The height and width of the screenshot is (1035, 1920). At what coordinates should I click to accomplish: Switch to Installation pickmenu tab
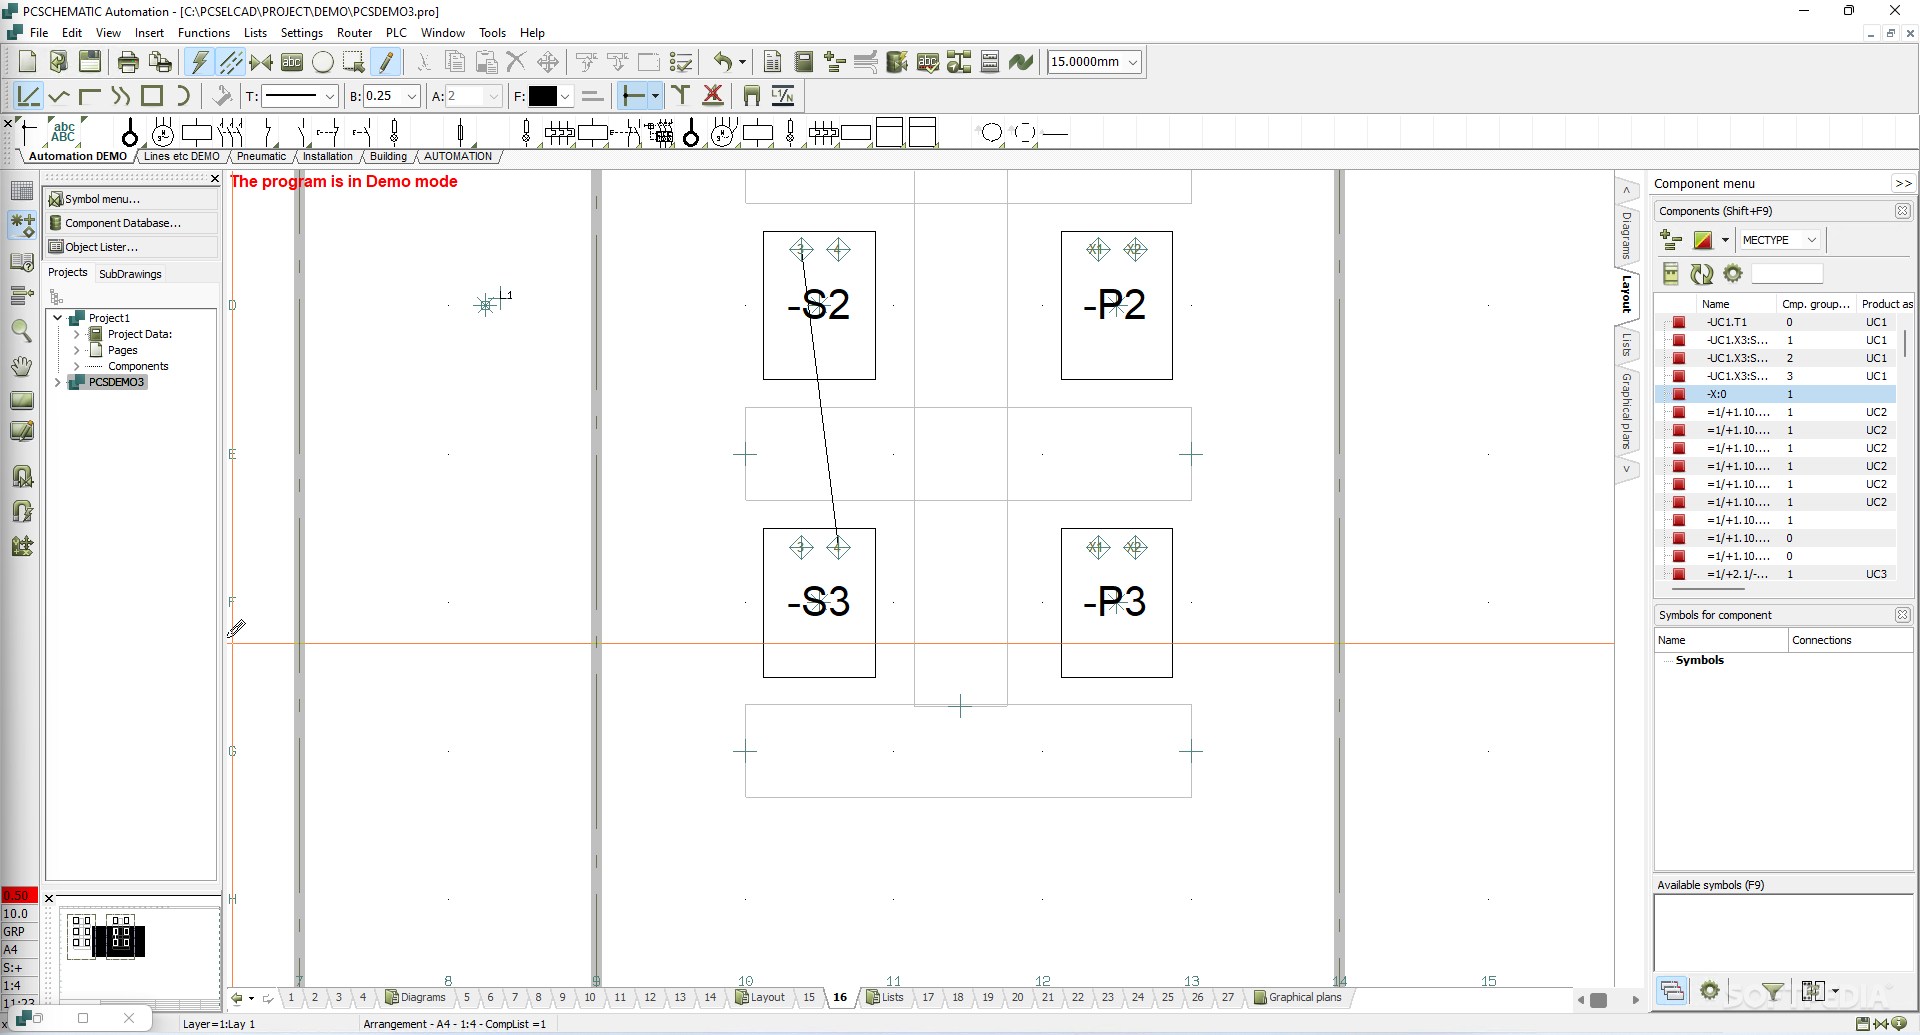coord(328,156)
